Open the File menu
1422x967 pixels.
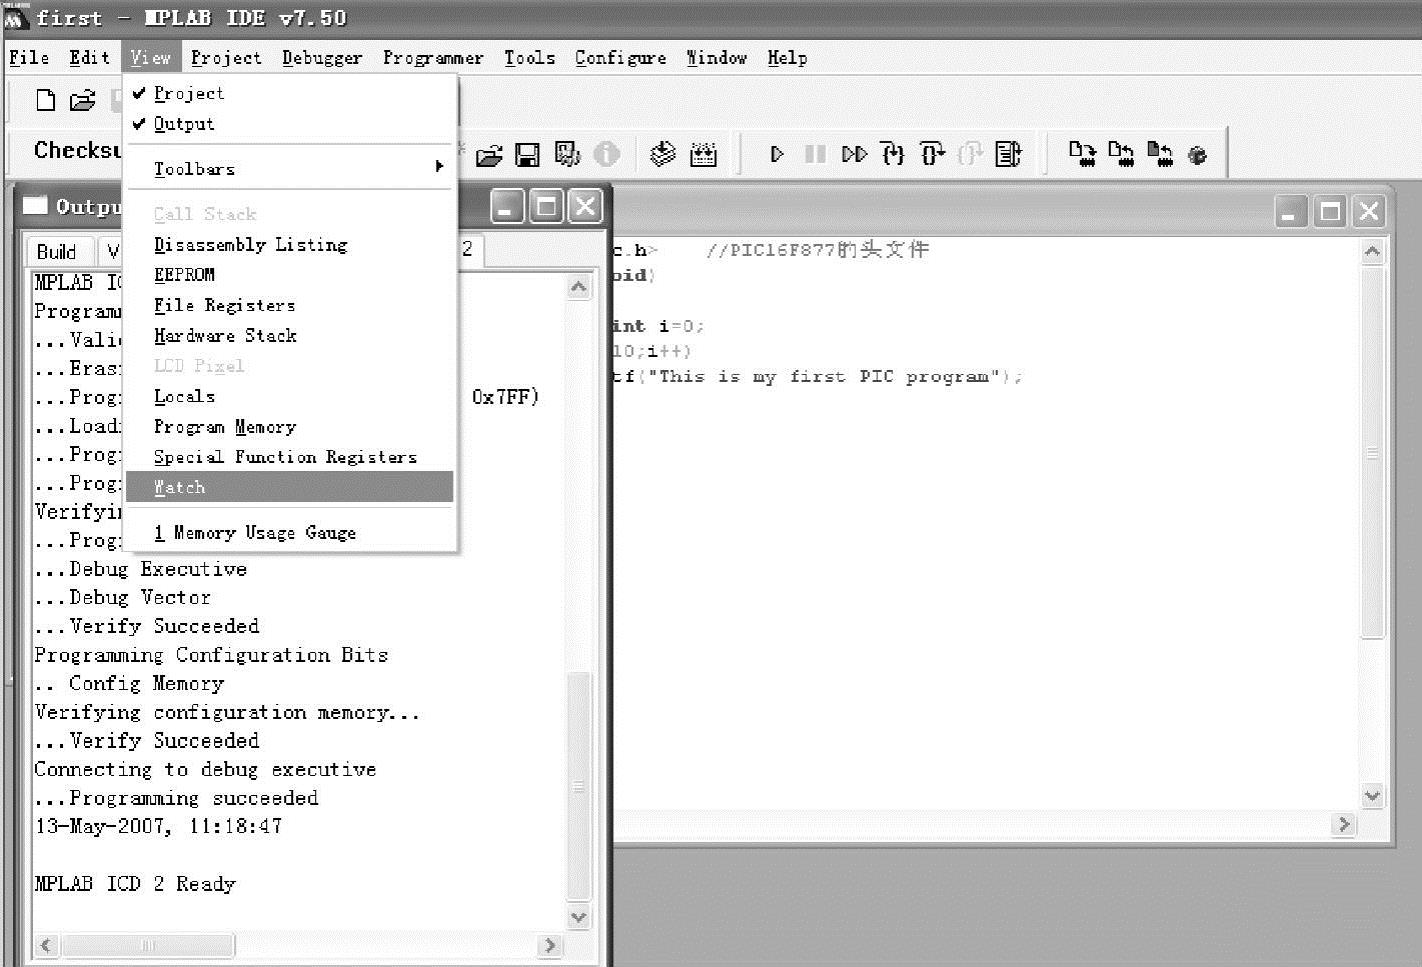point(29,58)
